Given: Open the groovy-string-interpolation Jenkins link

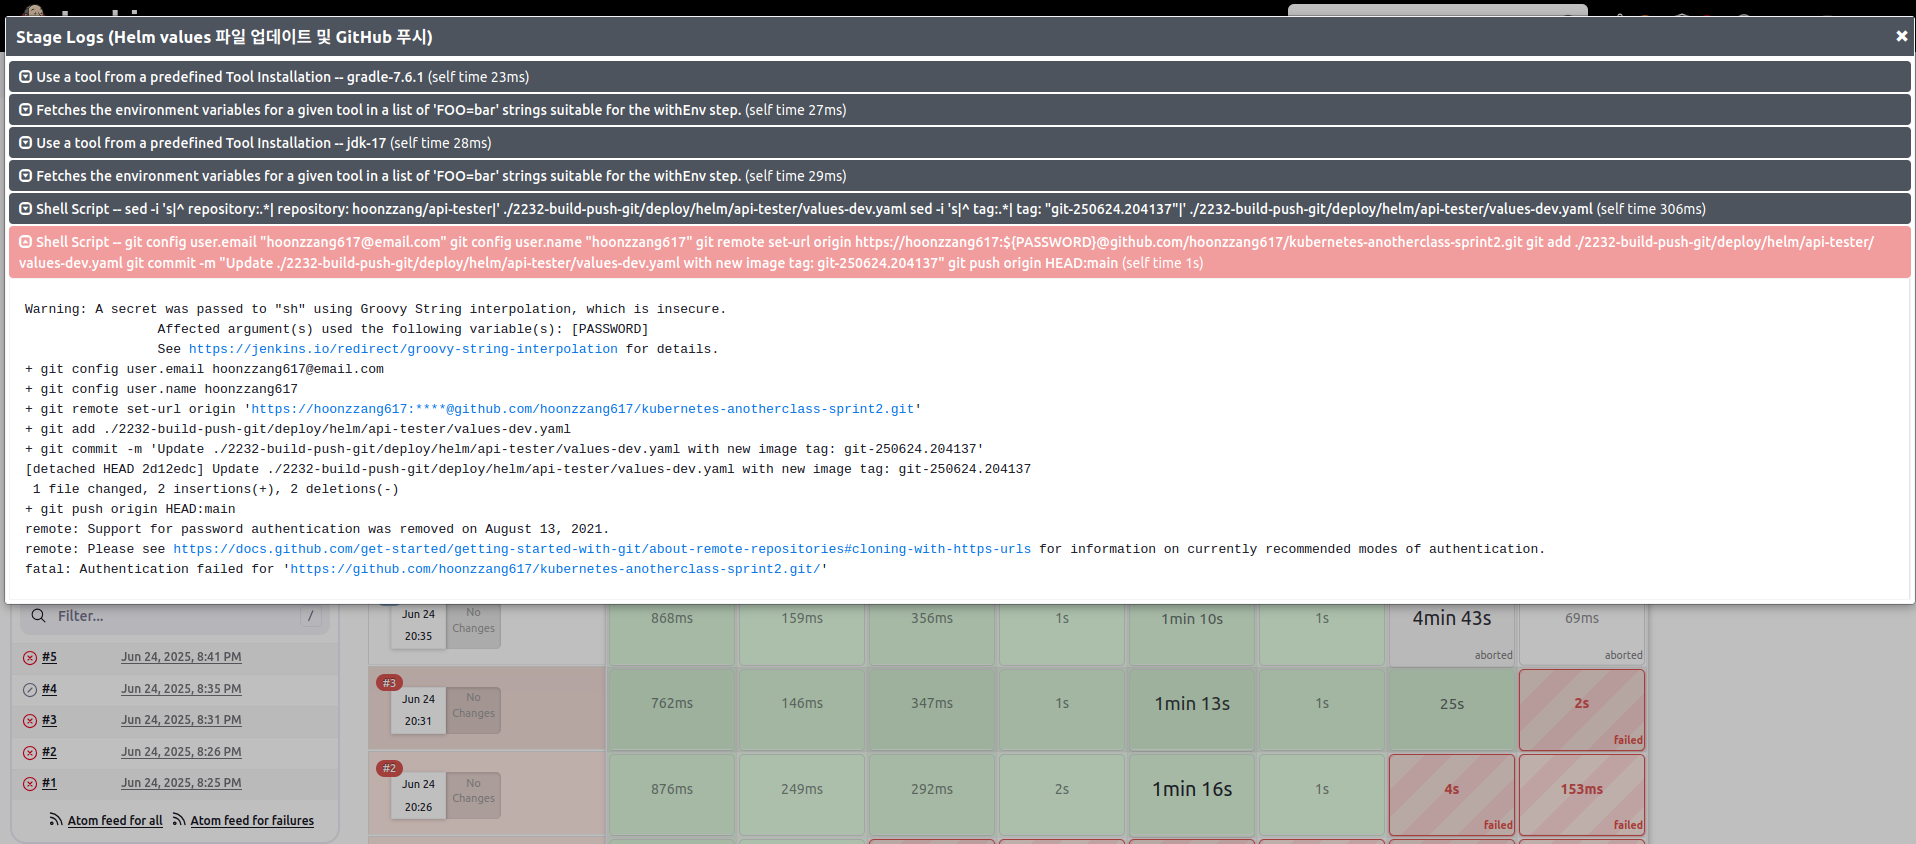Looking at the screenshot, I should (x=403, y=349).
